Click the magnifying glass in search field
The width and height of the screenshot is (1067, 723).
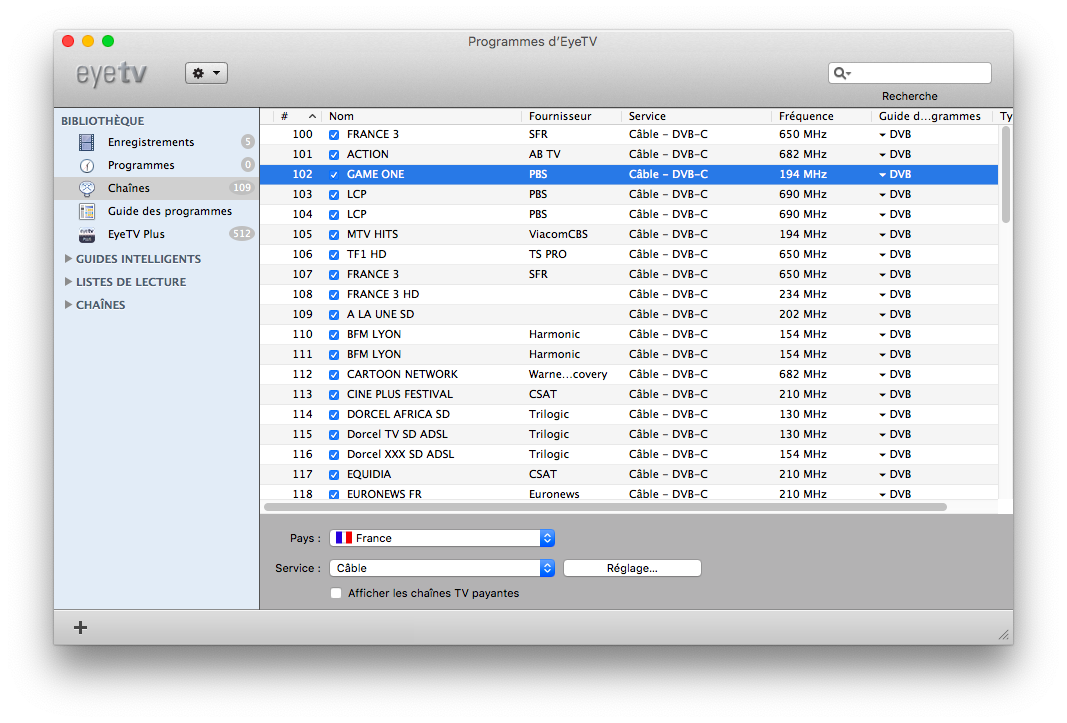click(x=841, y=73)
